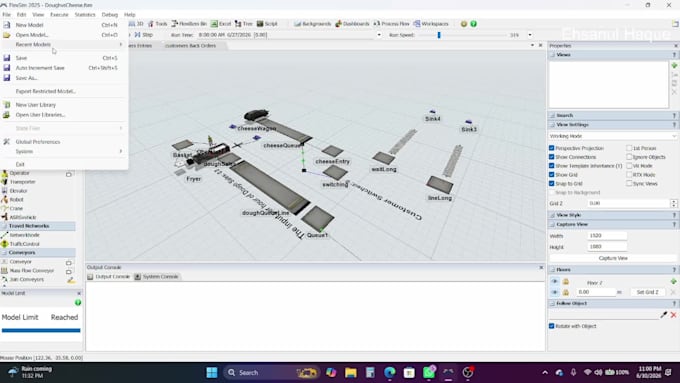Viewport: 680px width, 383px height.
Task: Toggle Show Template Inheritance checkbox
Action: (x=552, y=166)
